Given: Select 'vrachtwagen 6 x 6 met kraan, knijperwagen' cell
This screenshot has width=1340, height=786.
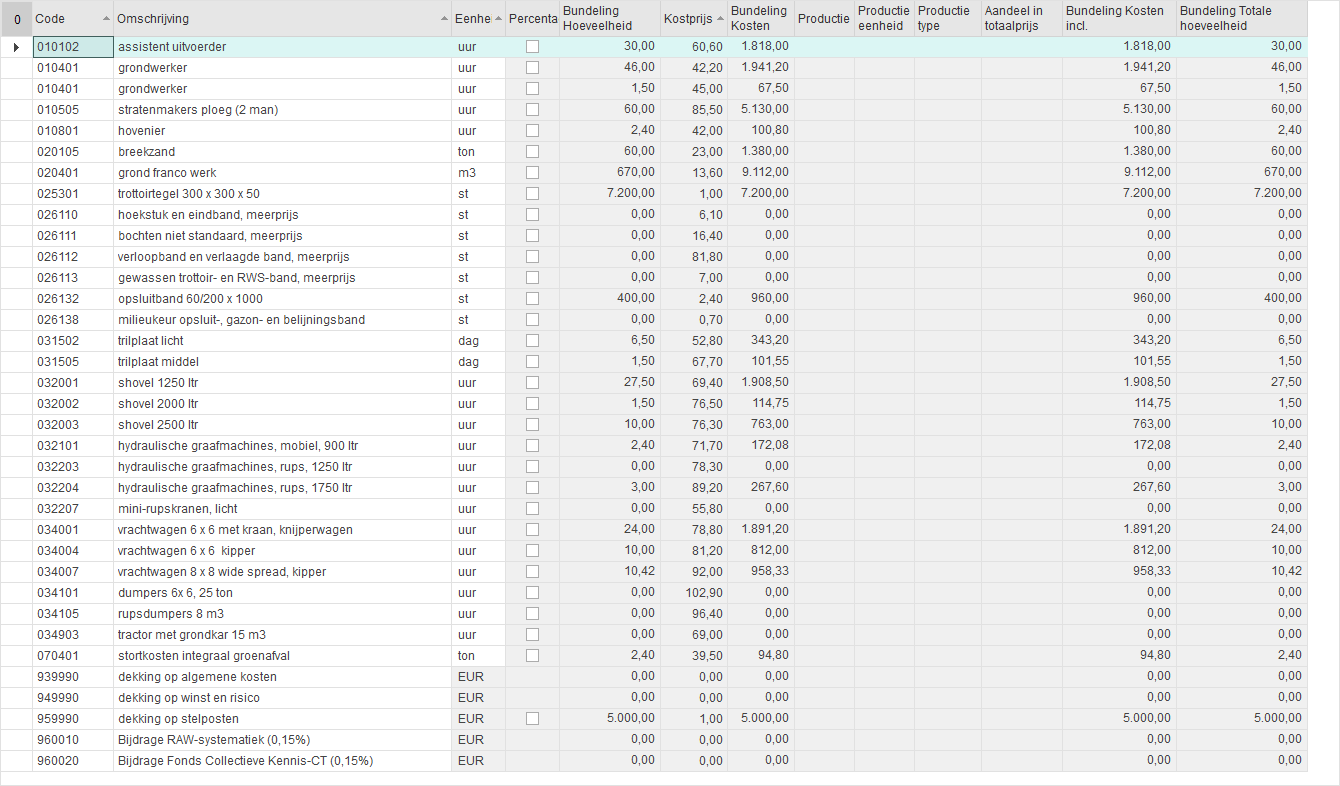Looking at the screenshot, I should pos(283,530).
